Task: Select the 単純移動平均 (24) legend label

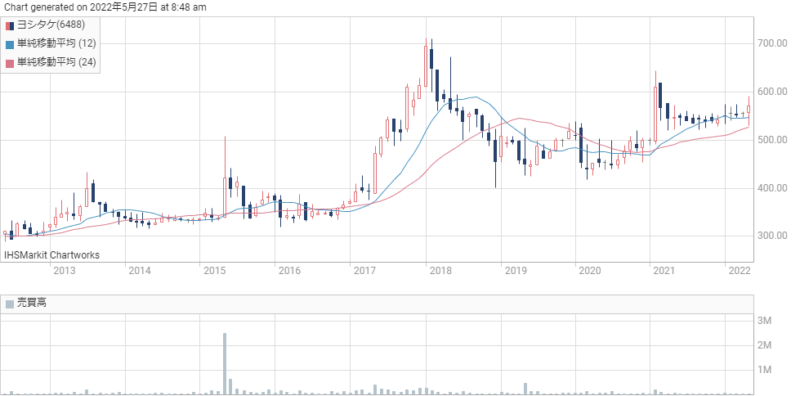Action: click(57, 62)
